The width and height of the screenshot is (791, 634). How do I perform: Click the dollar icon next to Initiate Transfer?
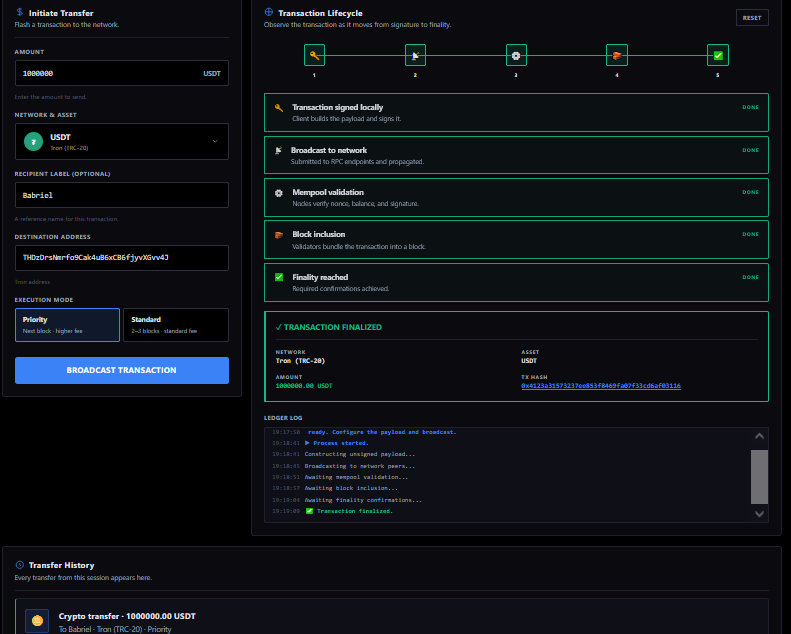click(x=19, y=12)
